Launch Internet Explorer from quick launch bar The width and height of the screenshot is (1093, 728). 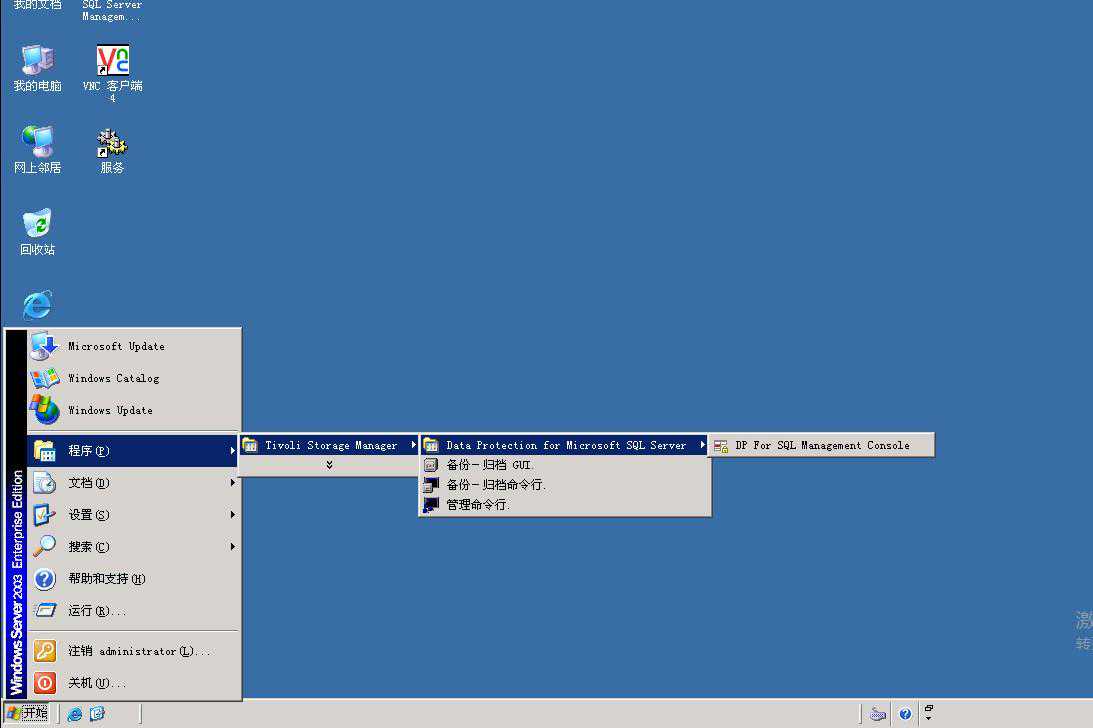tap(75, 714)
